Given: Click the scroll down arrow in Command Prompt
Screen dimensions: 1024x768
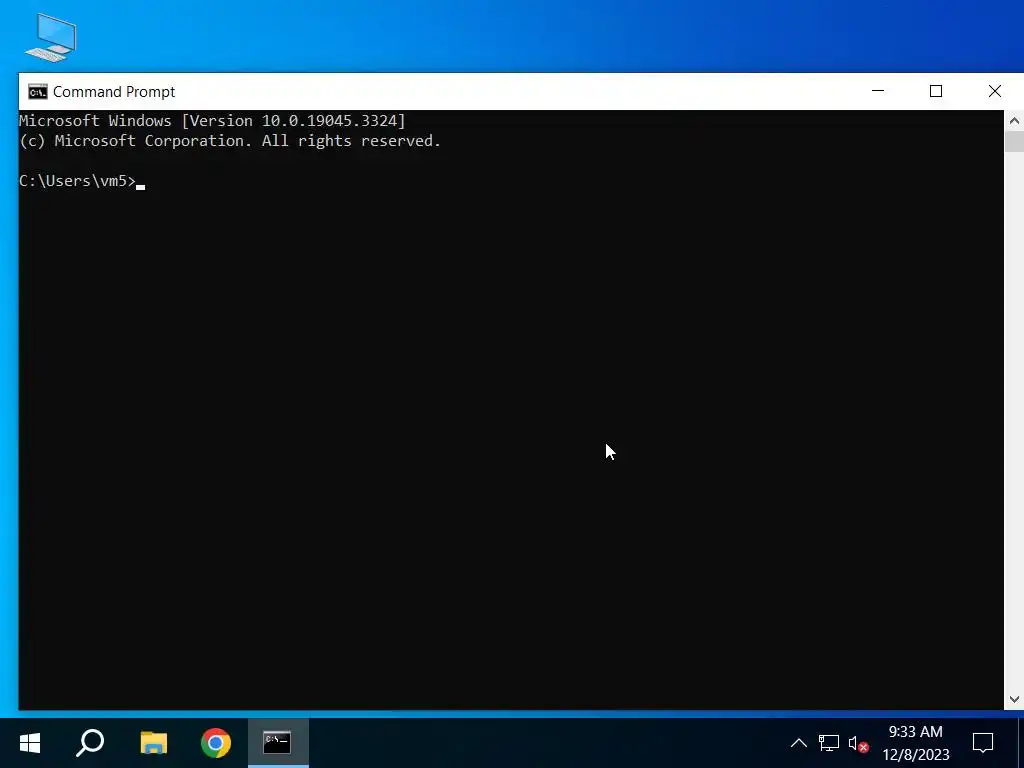Looking at the screenshot, I should (1014, 699).
